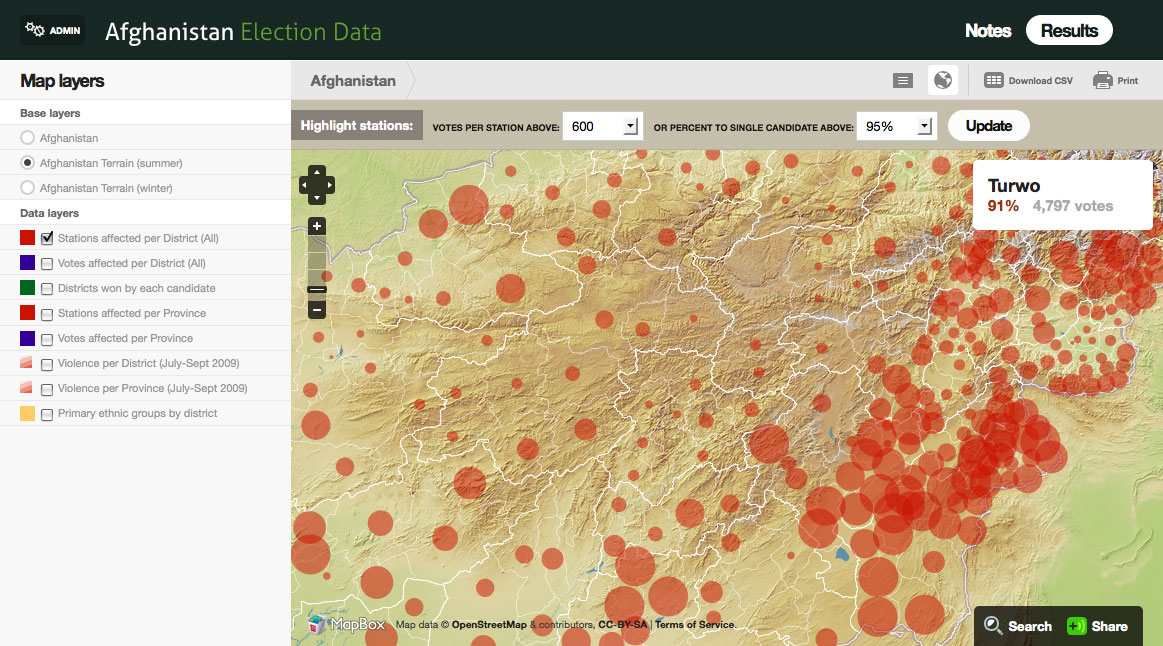This screenshot has height=646, width=1163.
Task: Zoom in with the plus button
Action: [317, 226]
